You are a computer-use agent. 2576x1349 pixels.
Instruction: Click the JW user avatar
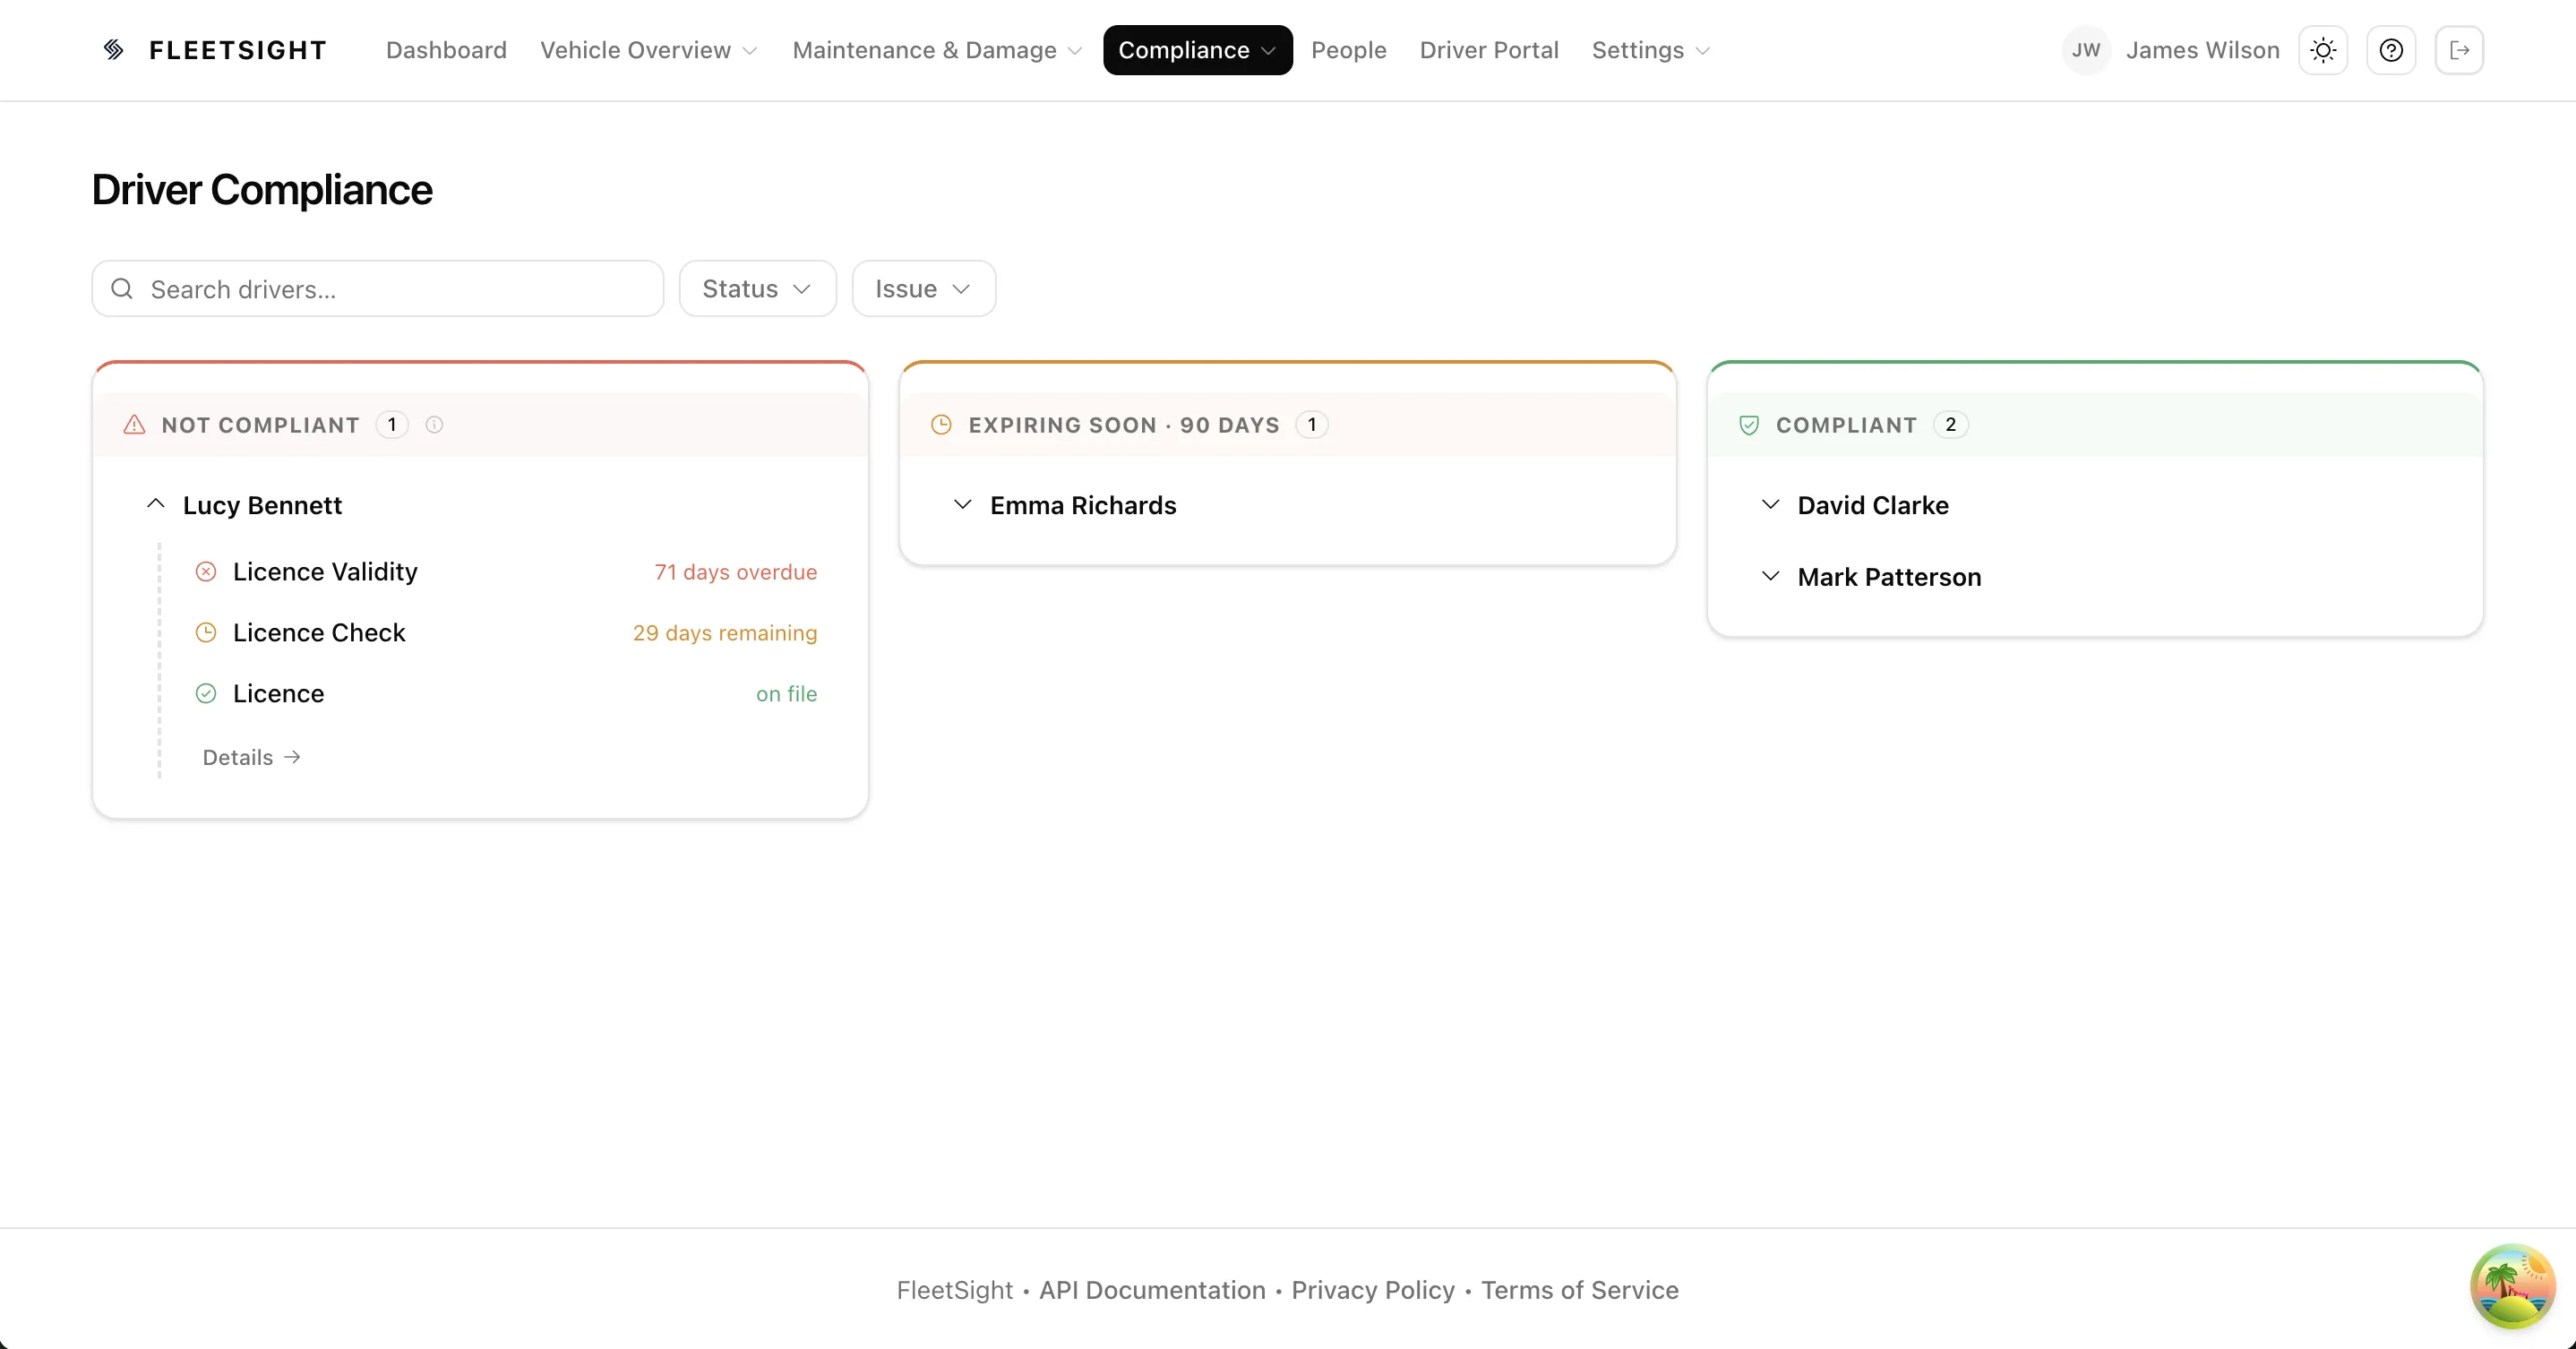click(x=2086, y=50)
